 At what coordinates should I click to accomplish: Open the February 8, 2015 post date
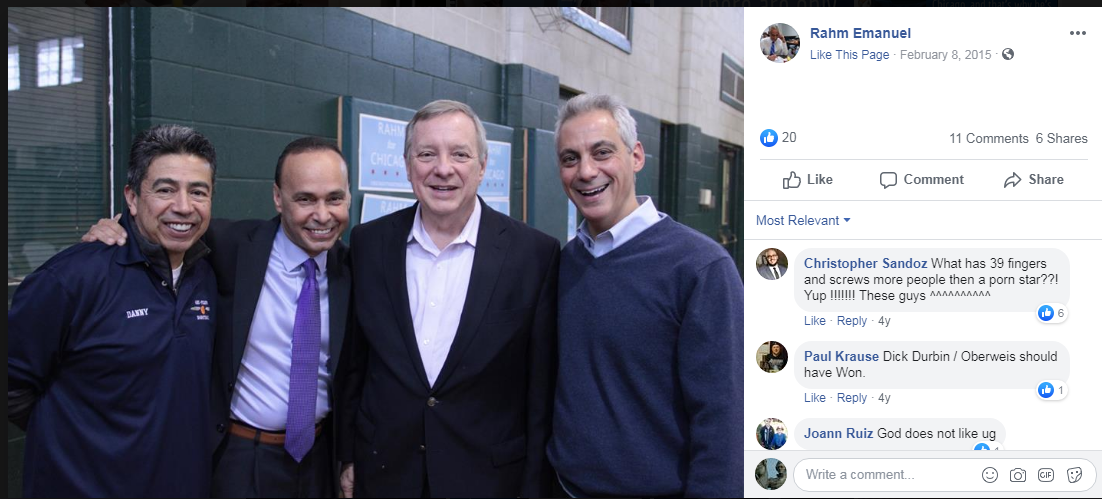945,55
